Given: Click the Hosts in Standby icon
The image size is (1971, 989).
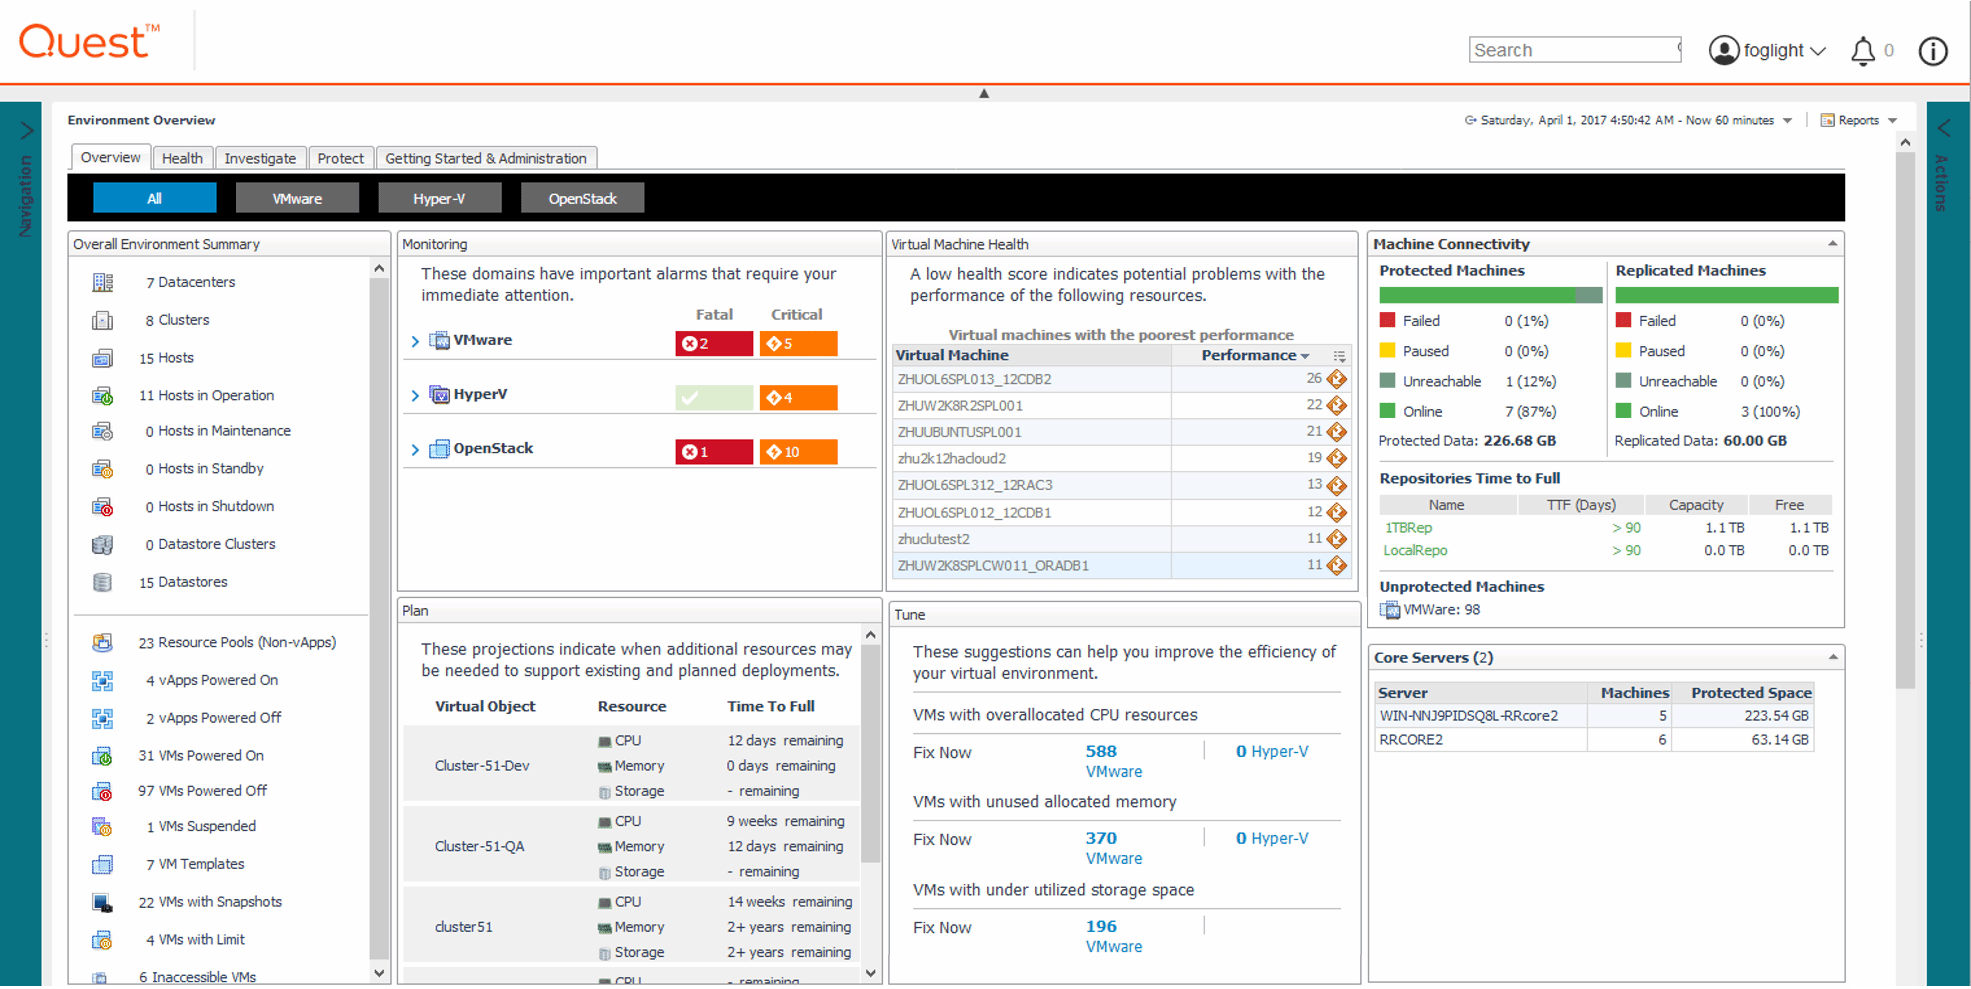Looking at the screenshot, I should [102, 469].
